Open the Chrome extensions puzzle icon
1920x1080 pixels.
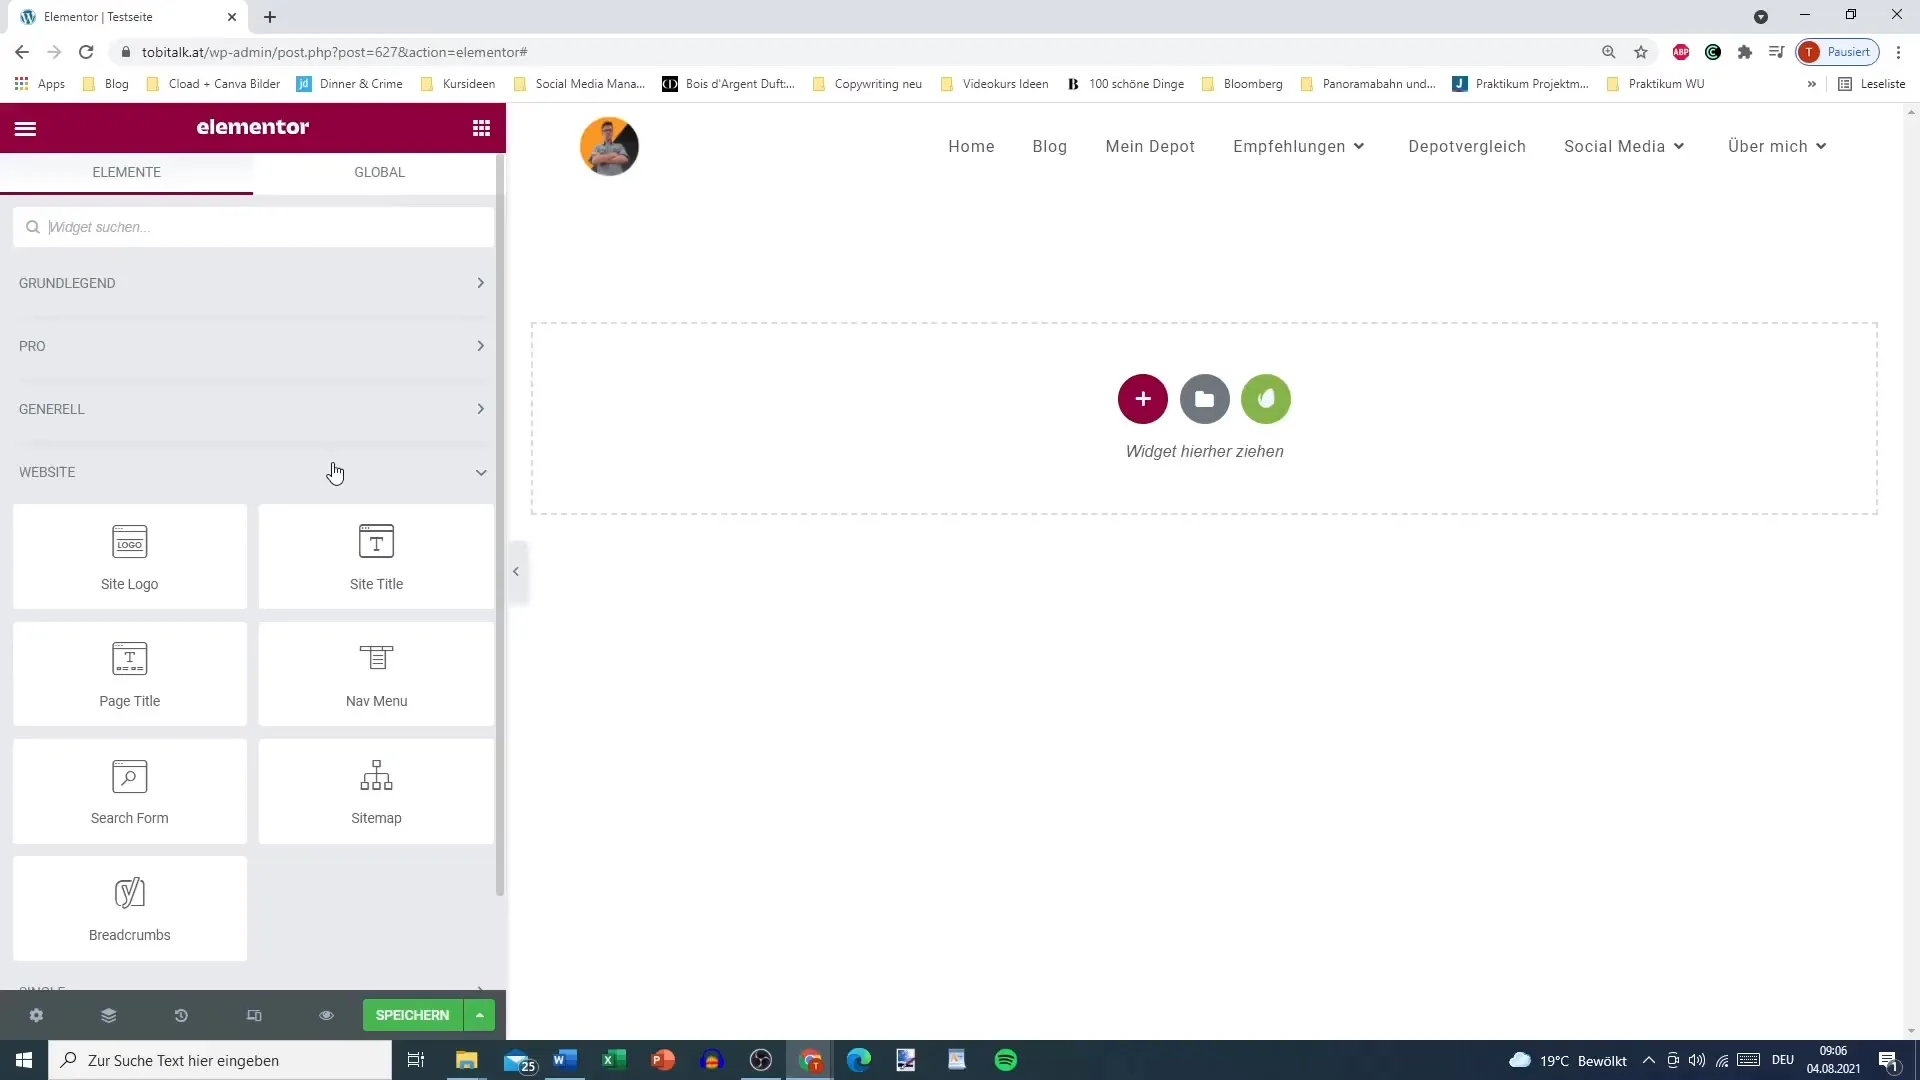(x=1745, y=52)
